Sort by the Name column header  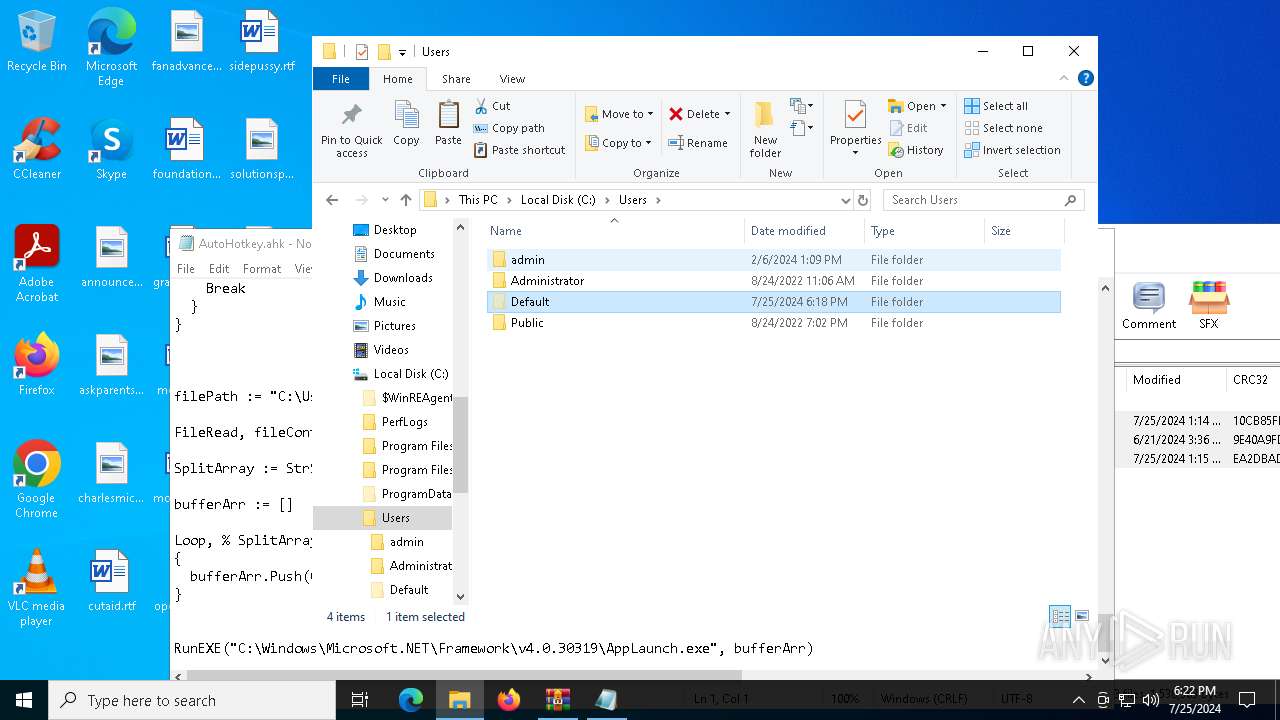(614, 231)
